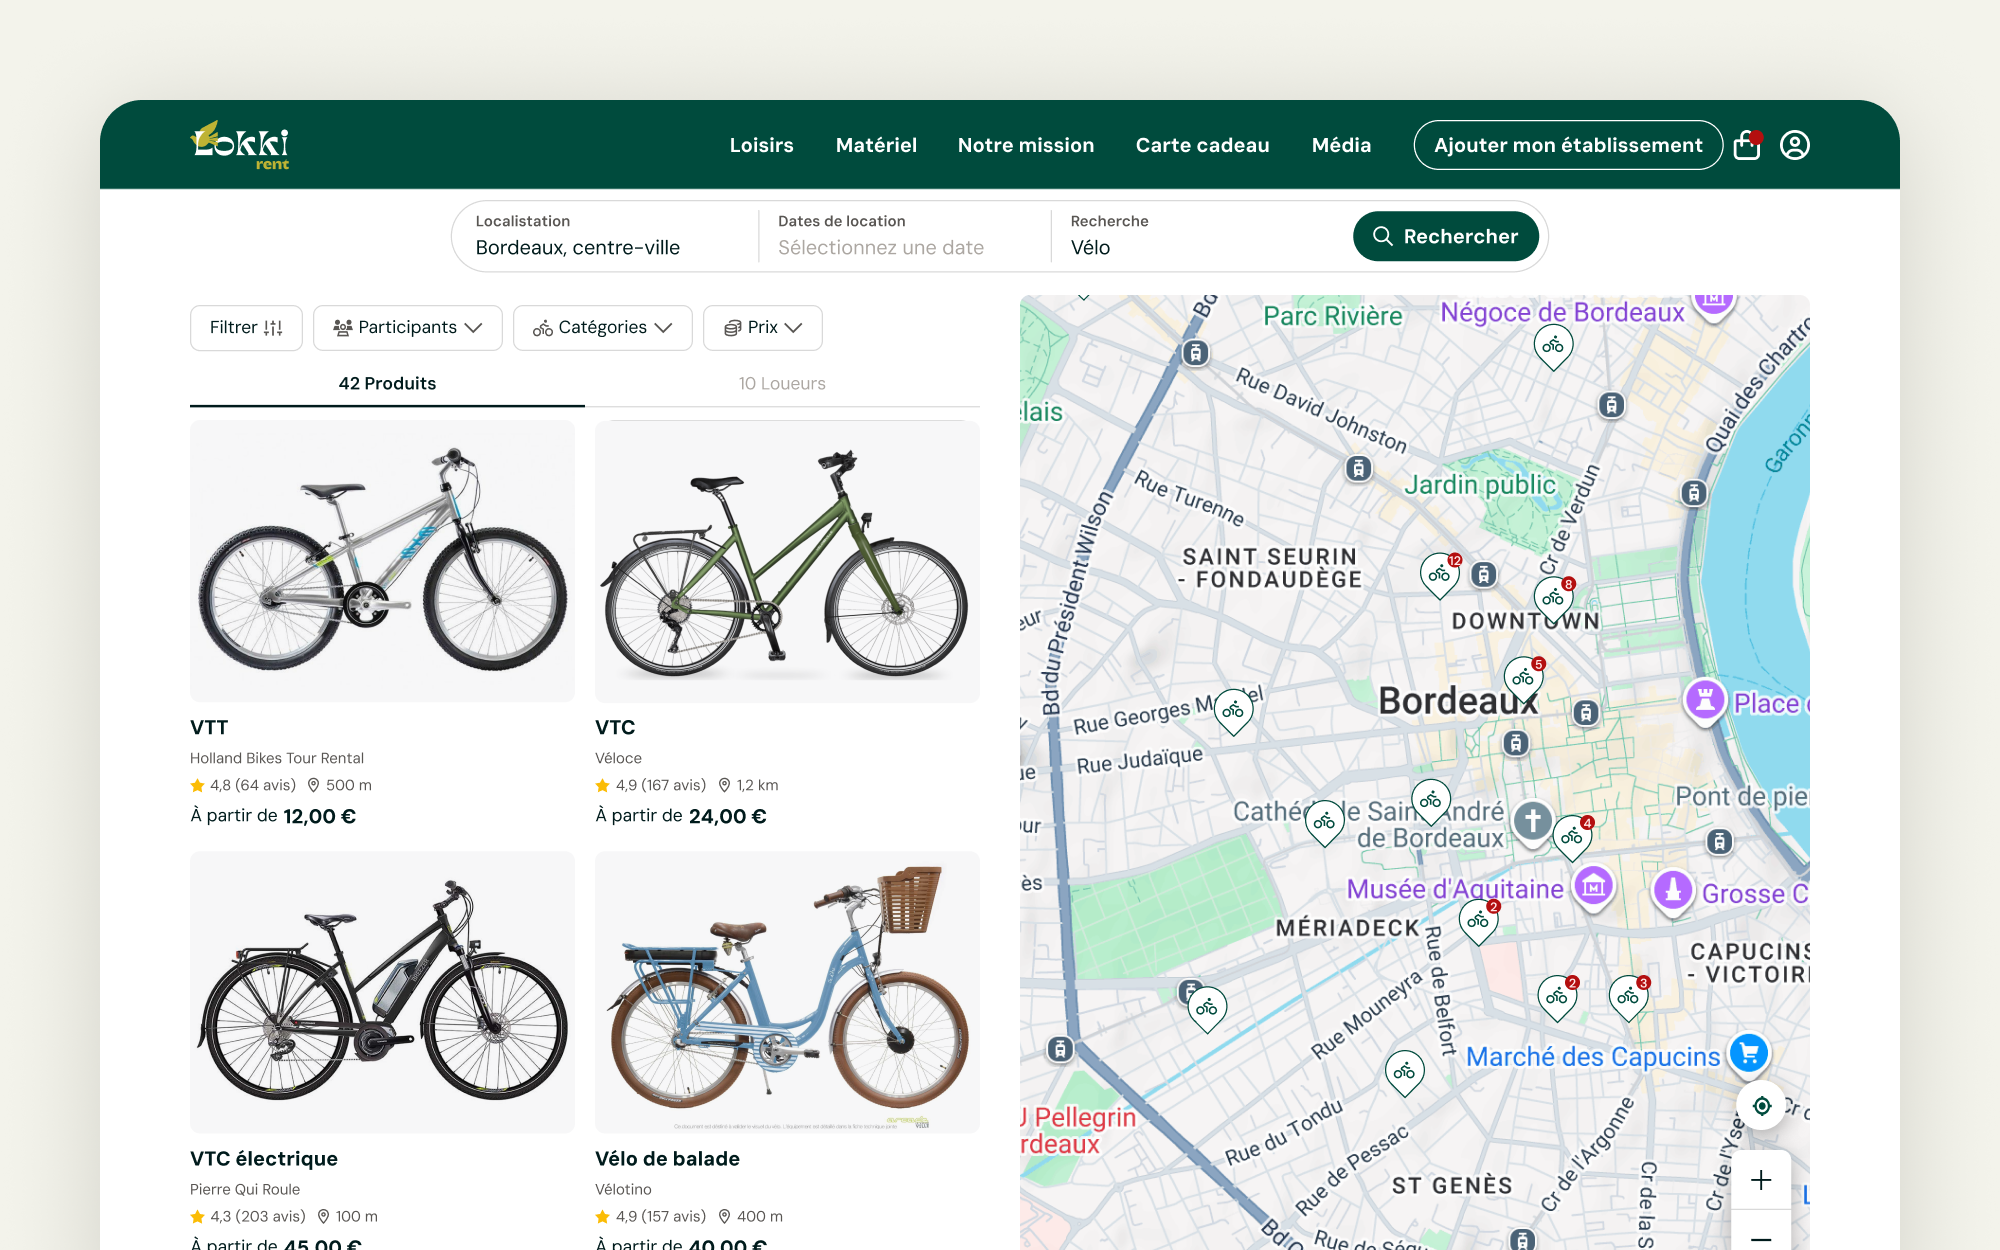Click the Véloce renter name

tap(618, 758)
